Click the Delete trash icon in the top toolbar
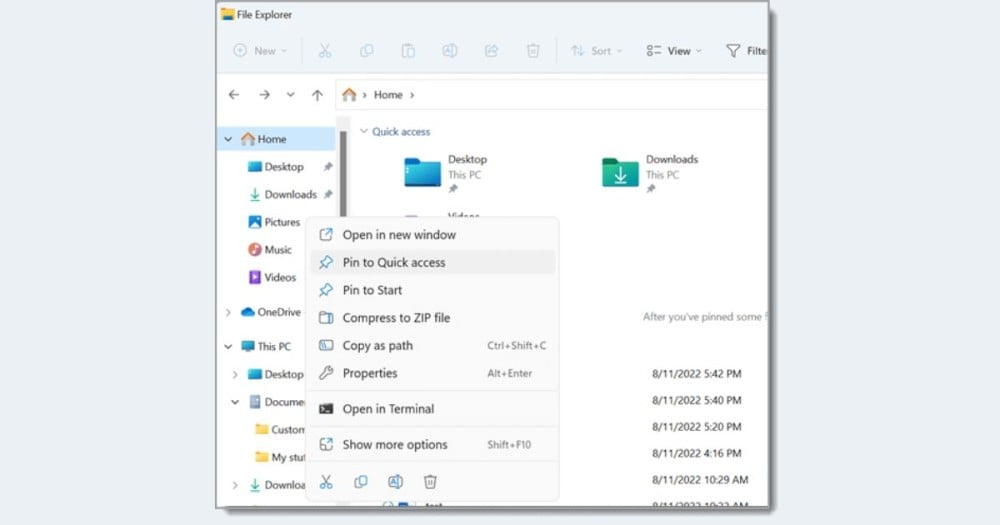This screenshot has height=525, width=1000. 533,51
